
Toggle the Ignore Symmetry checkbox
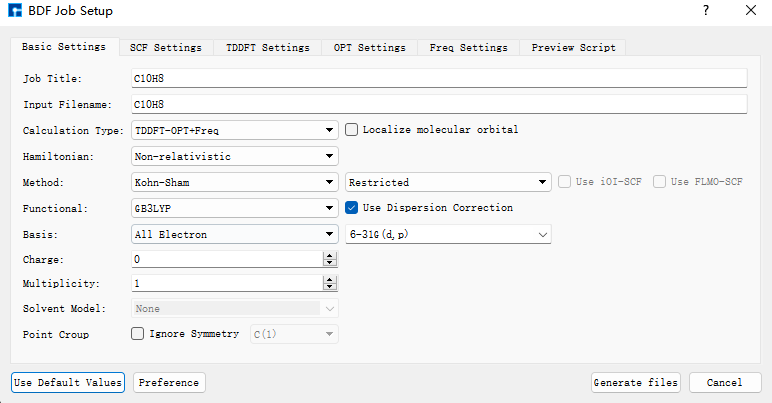click(x=137, y=334)
